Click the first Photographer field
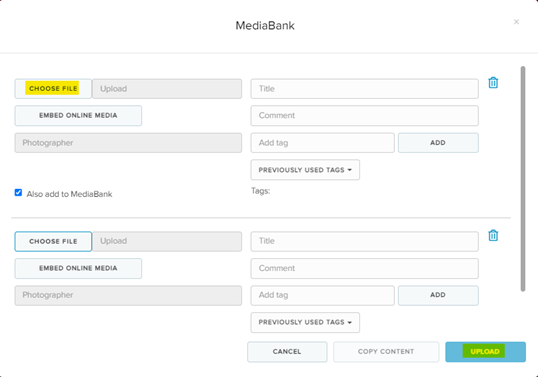Image resolution: width=538 pixels, height=377 pixels. click(128, 143)
